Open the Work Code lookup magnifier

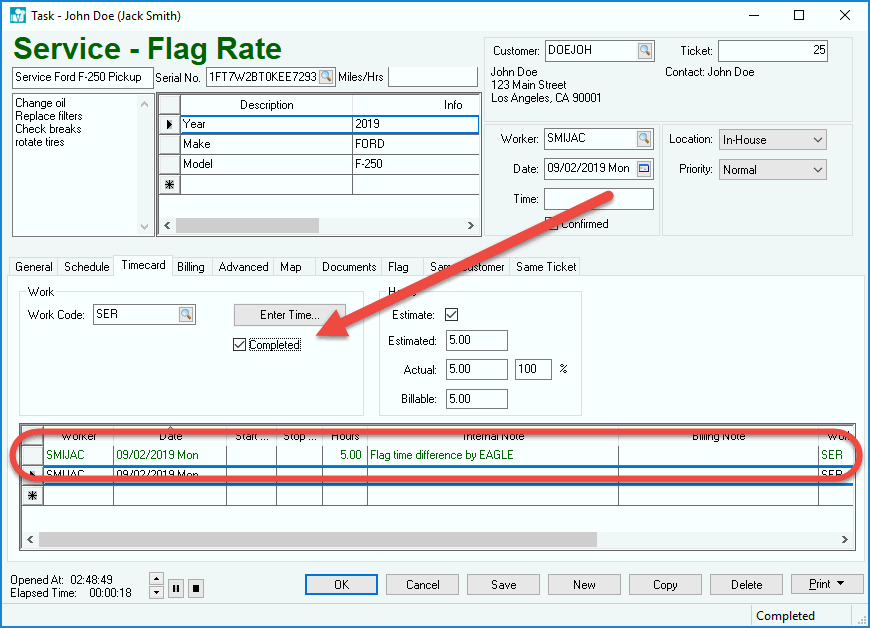pyautogui.click(x=186, y=314)
